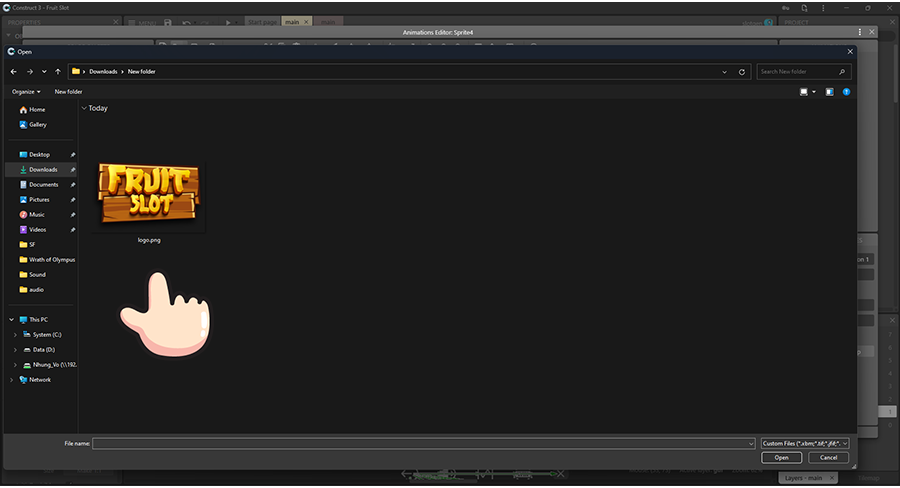This screenshot has width=900, height=488.
Task: Expand the System (C:) drive
Action: click(x=15, y=335)
